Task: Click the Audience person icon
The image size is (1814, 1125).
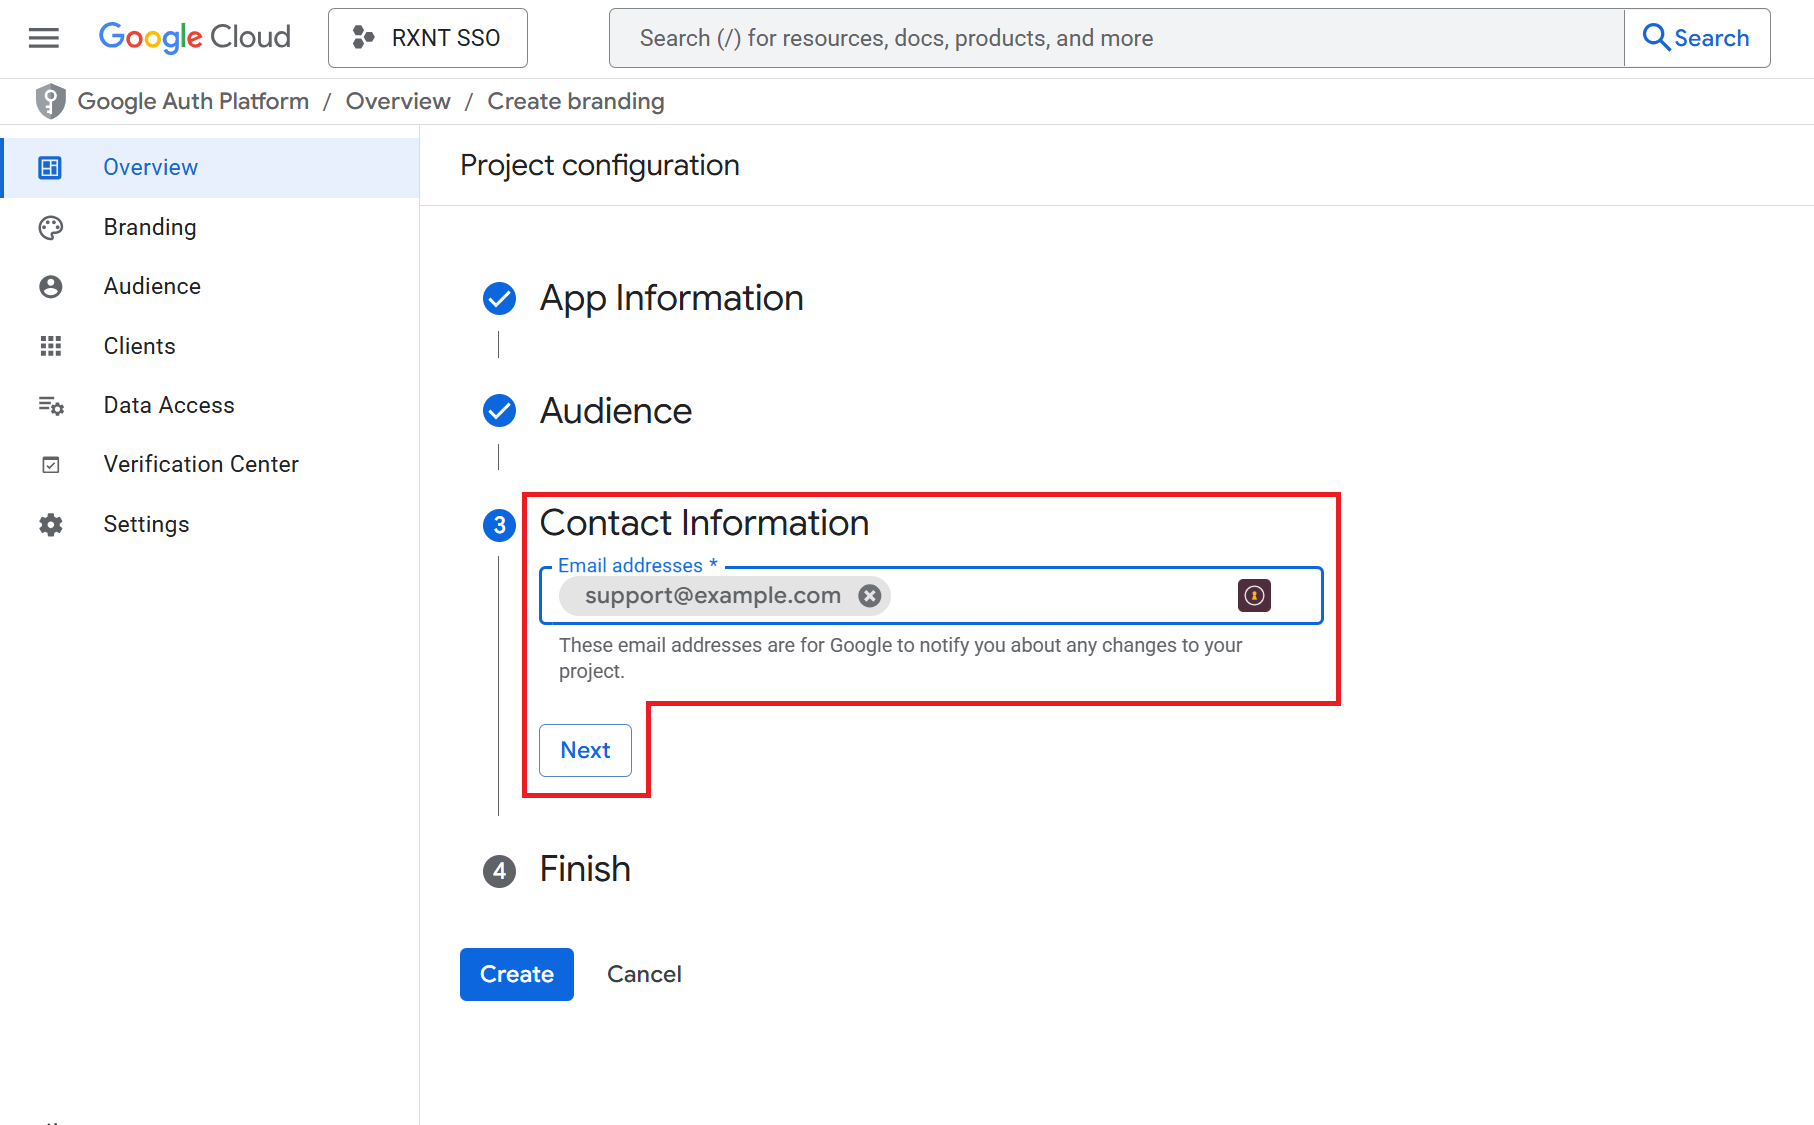Action: click(x=50, y=286)
